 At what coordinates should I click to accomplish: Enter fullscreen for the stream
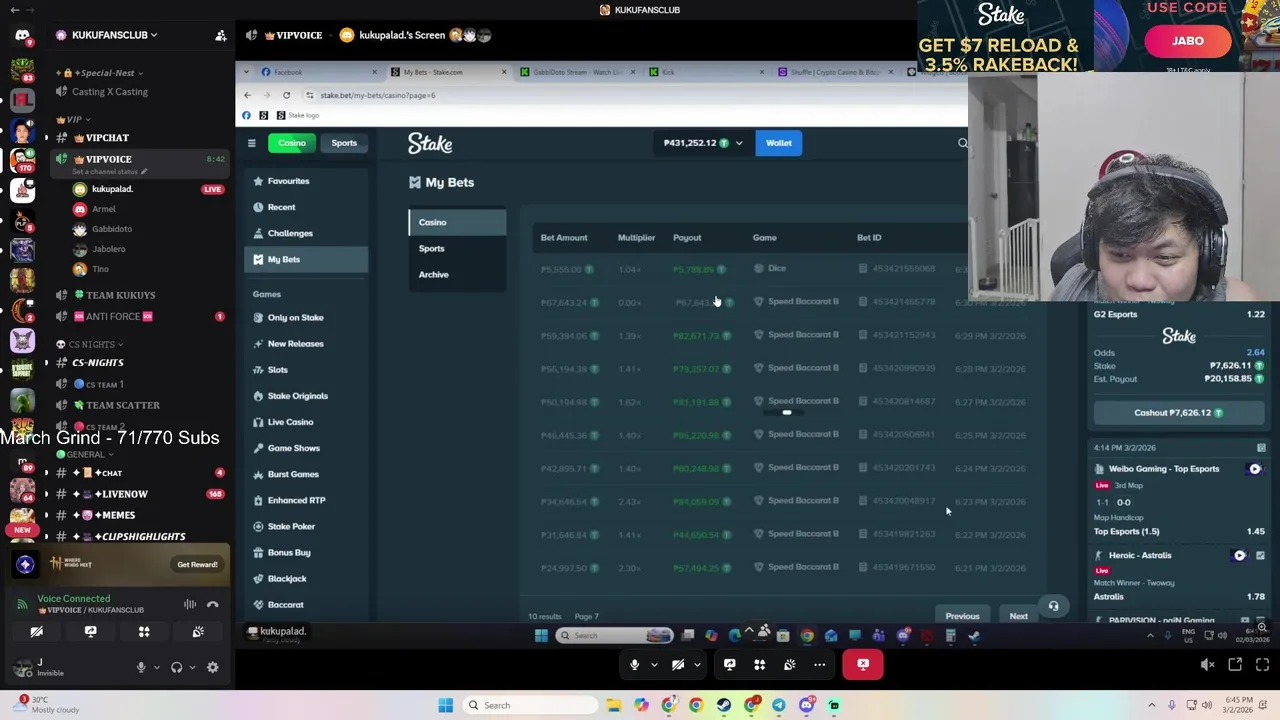(x=1262, y=664)
